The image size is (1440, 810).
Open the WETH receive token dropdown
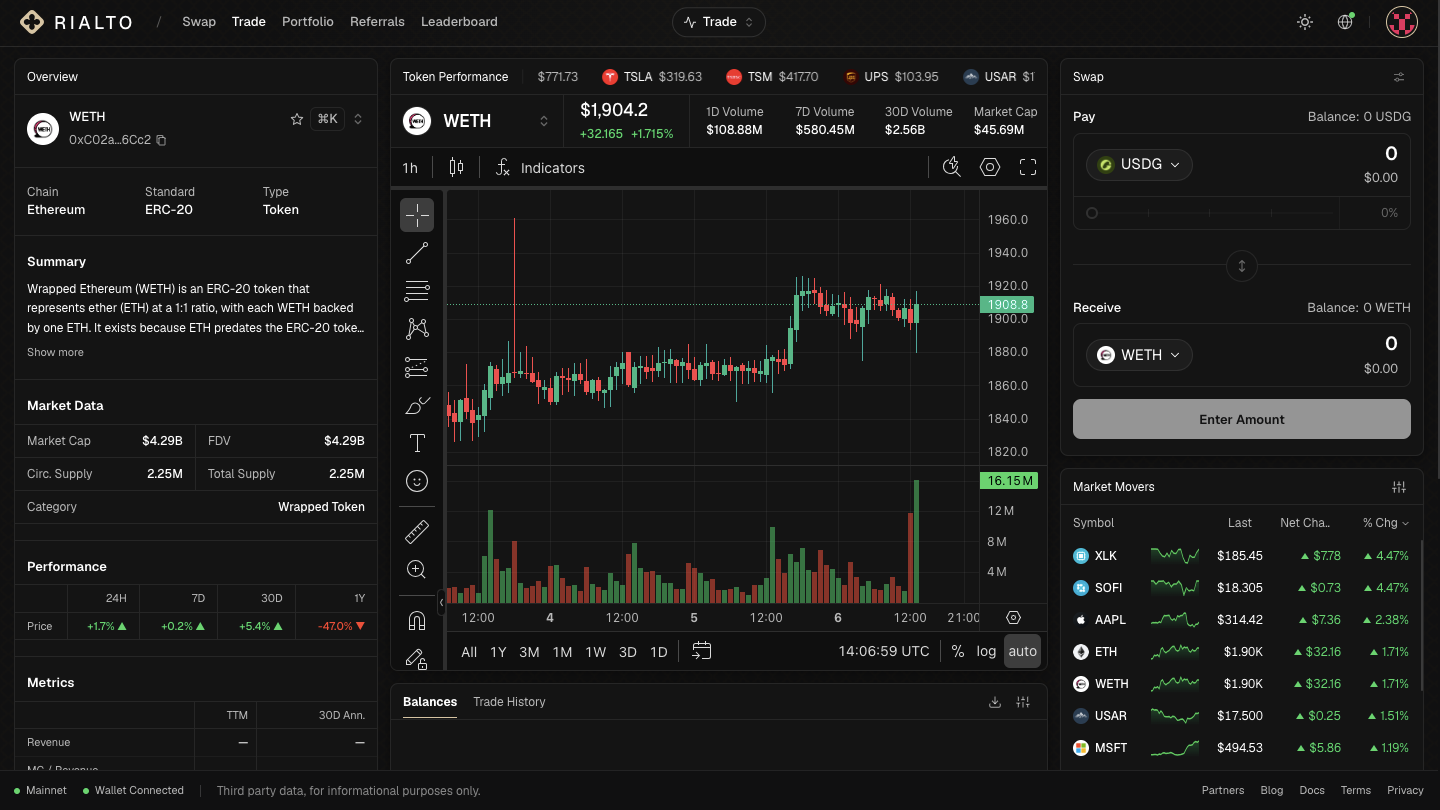point(1139,354)
